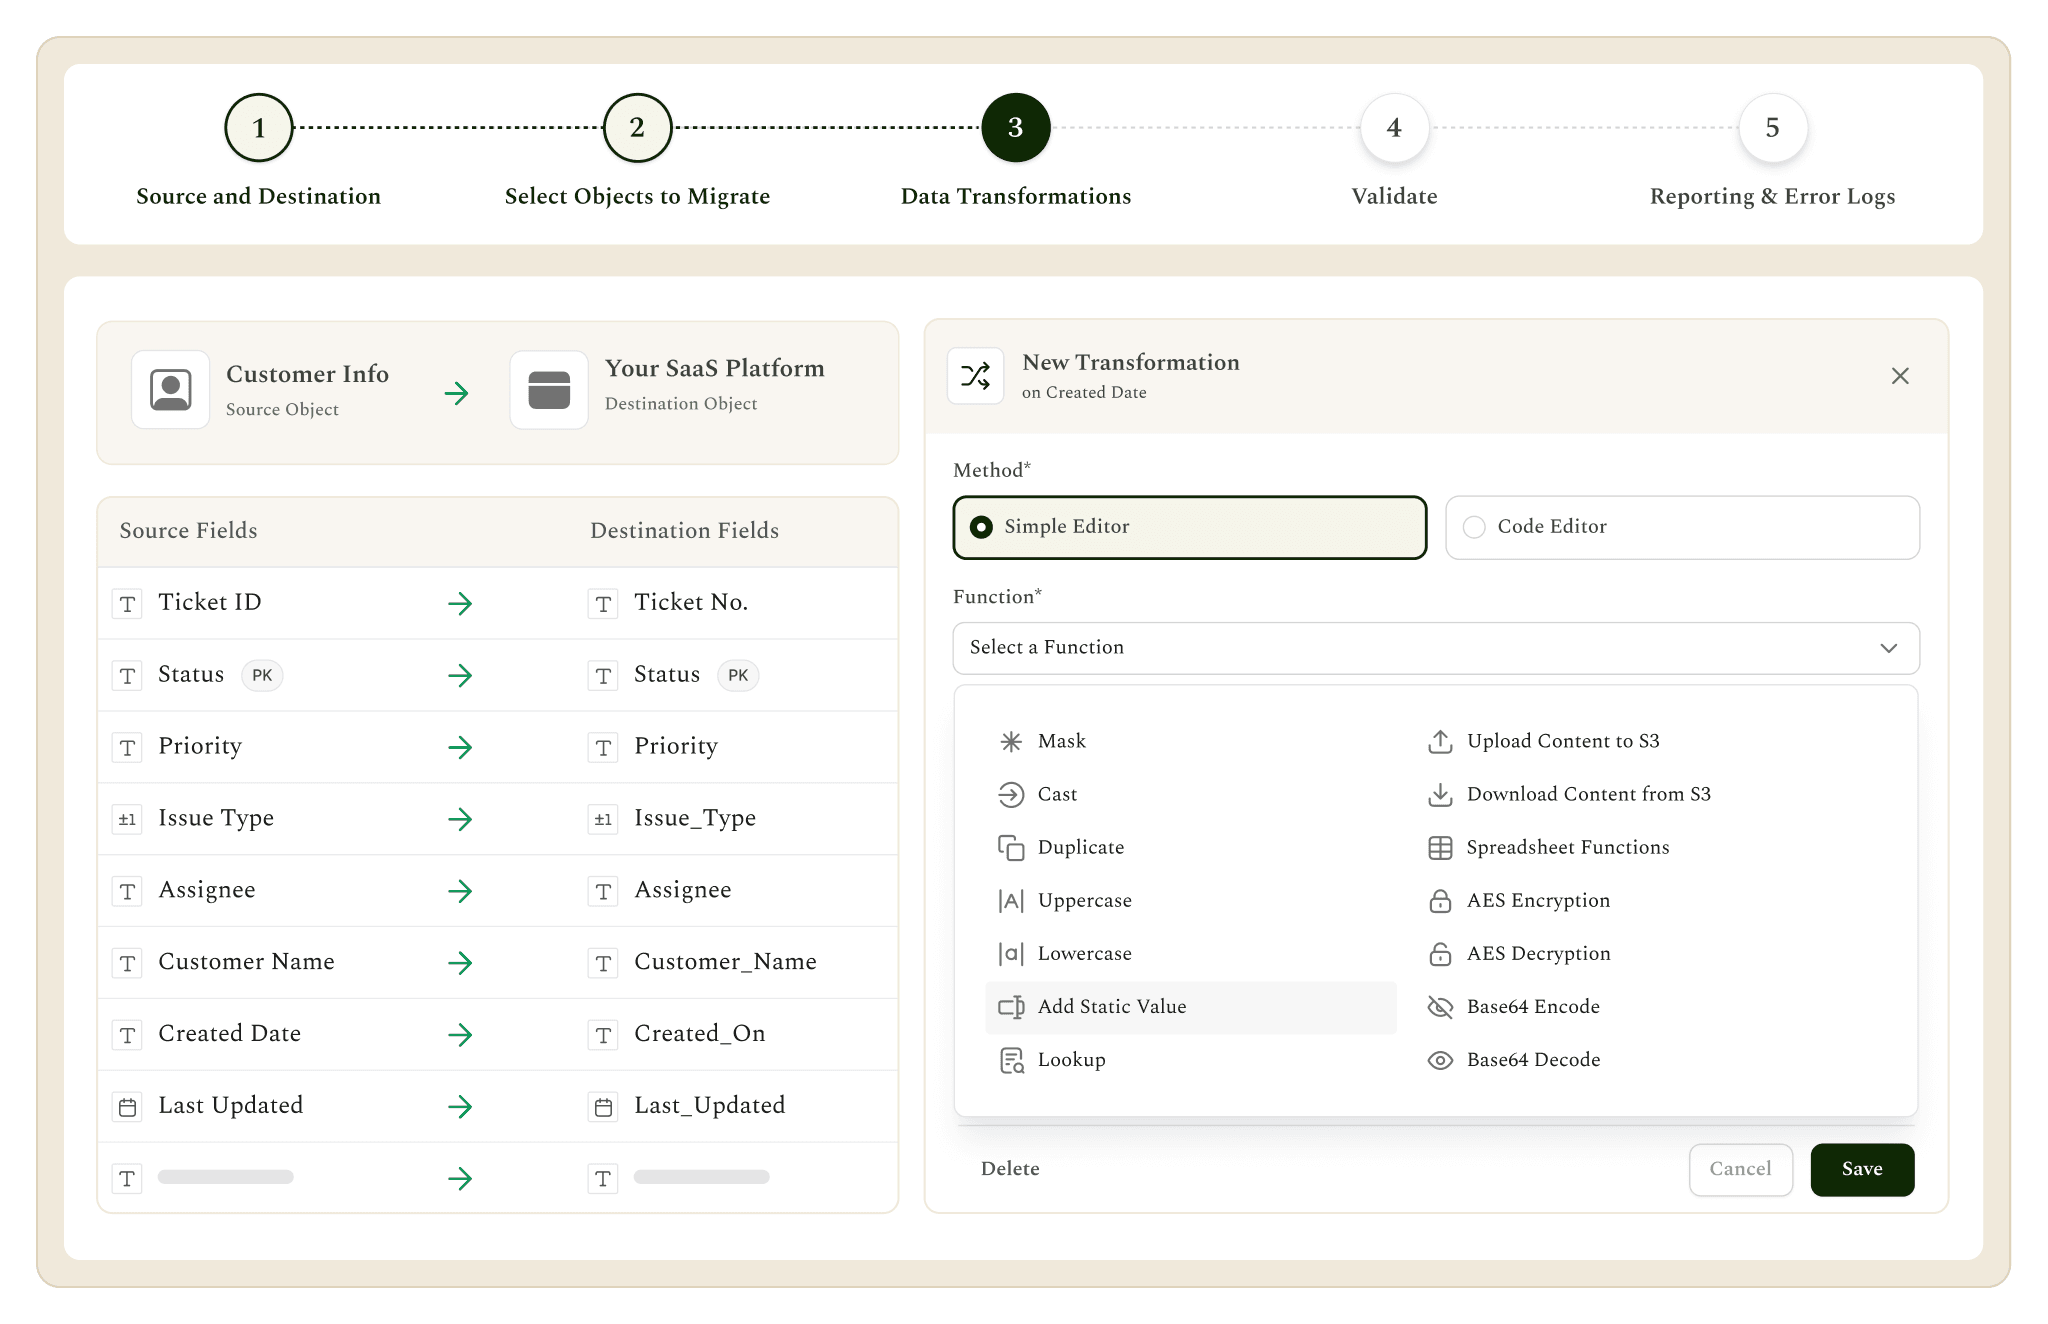Click the Upload Content to S3 icon

1440,741
